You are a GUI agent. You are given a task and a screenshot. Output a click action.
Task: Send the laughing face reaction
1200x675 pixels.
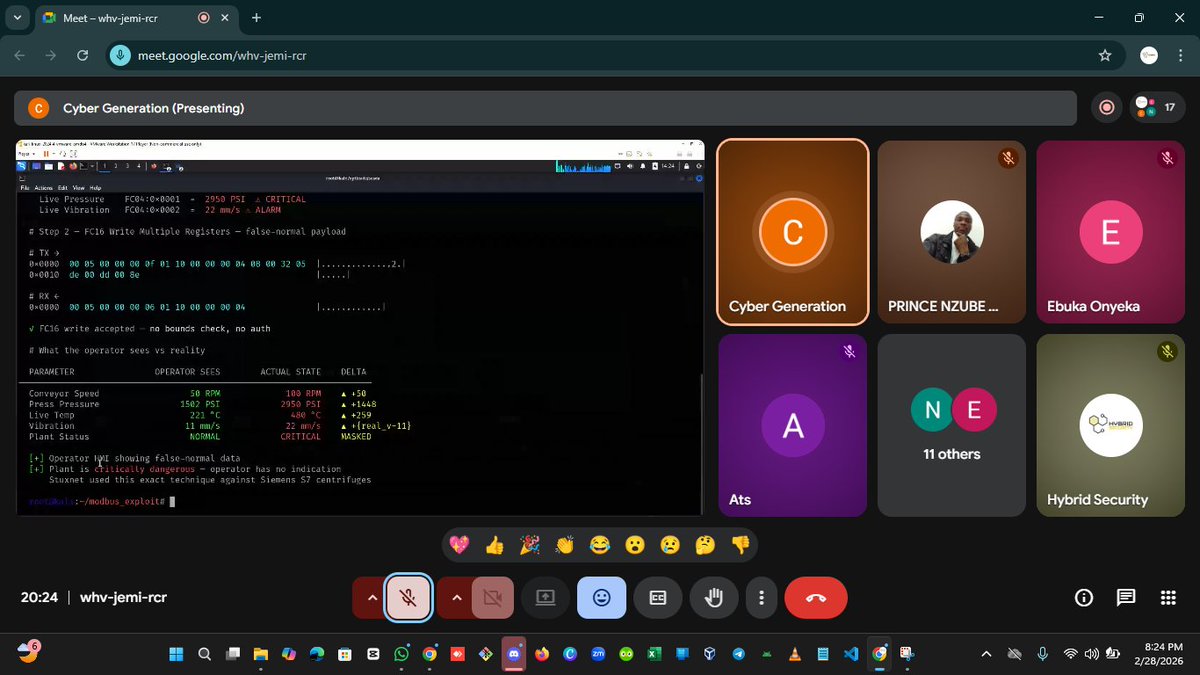pos(600,545)
